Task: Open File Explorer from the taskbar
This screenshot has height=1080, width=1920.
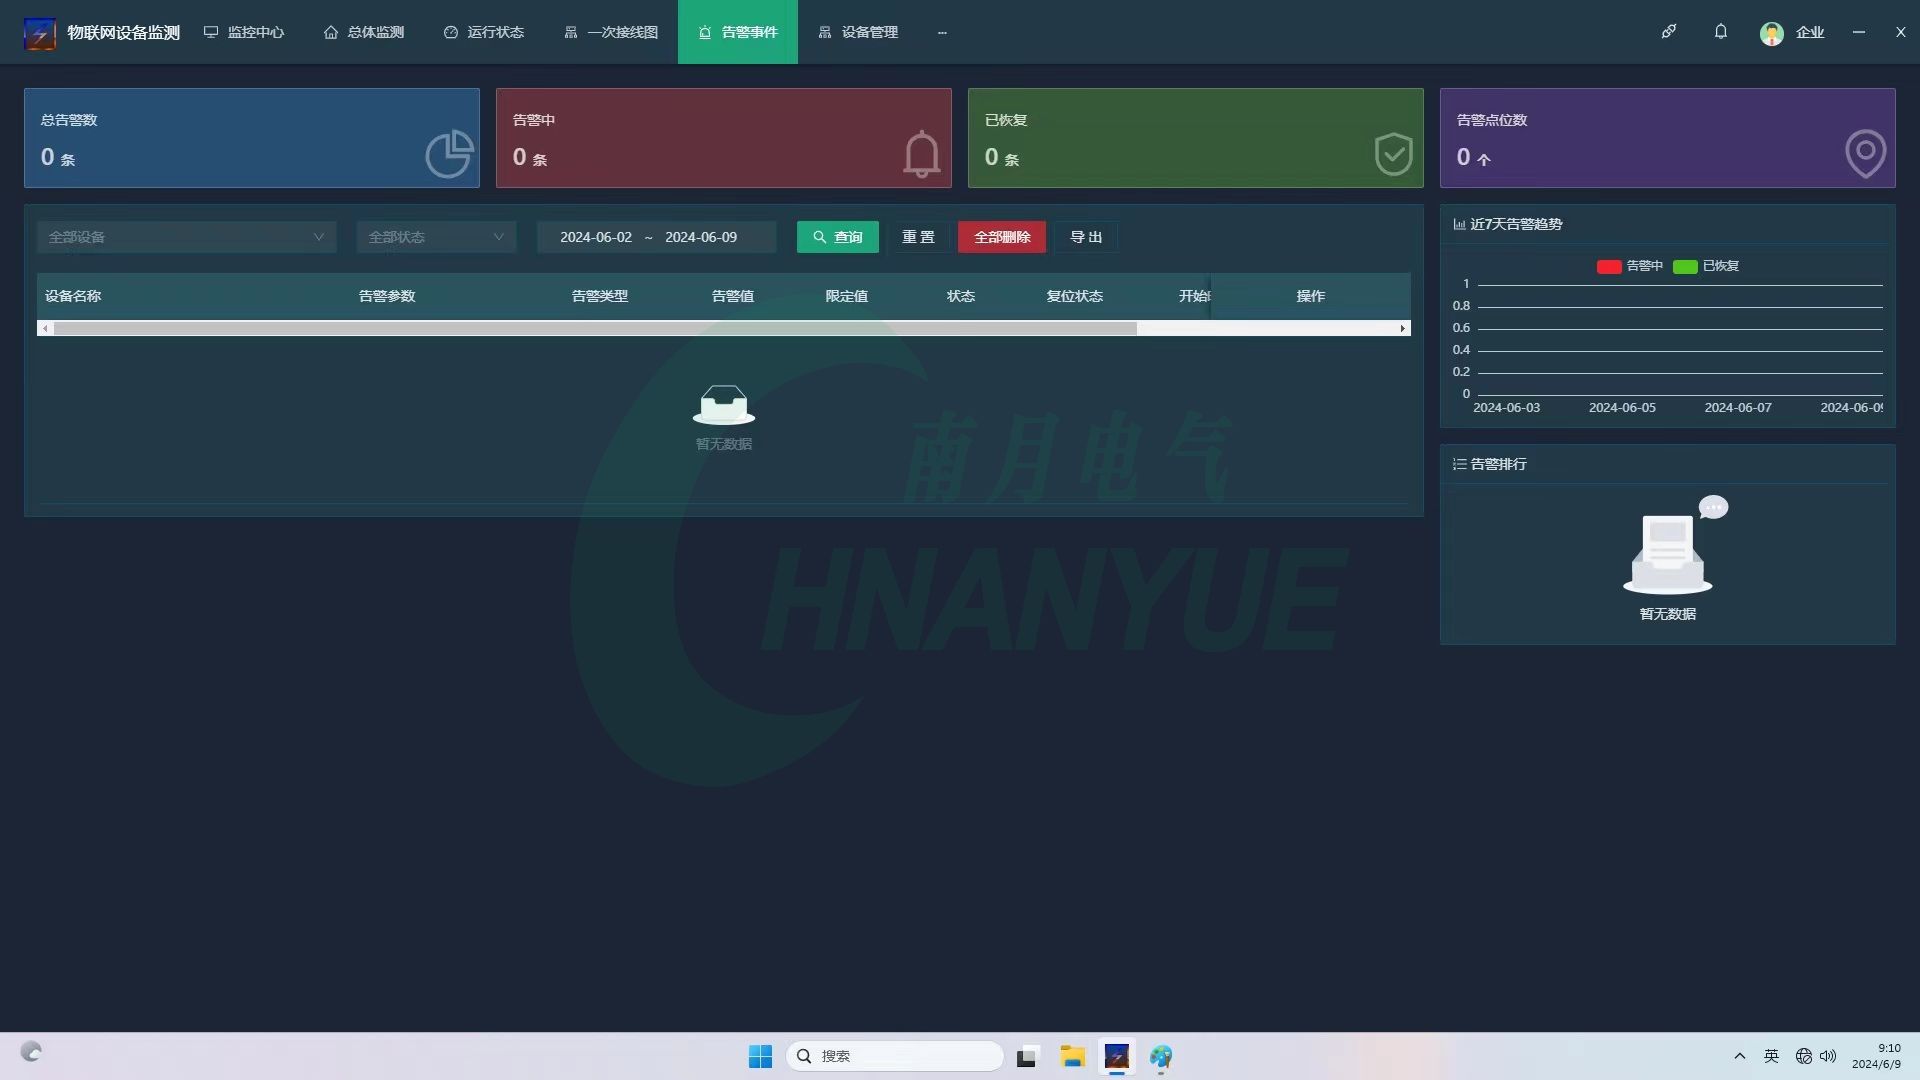Action: click(x=1072, y=1057)
